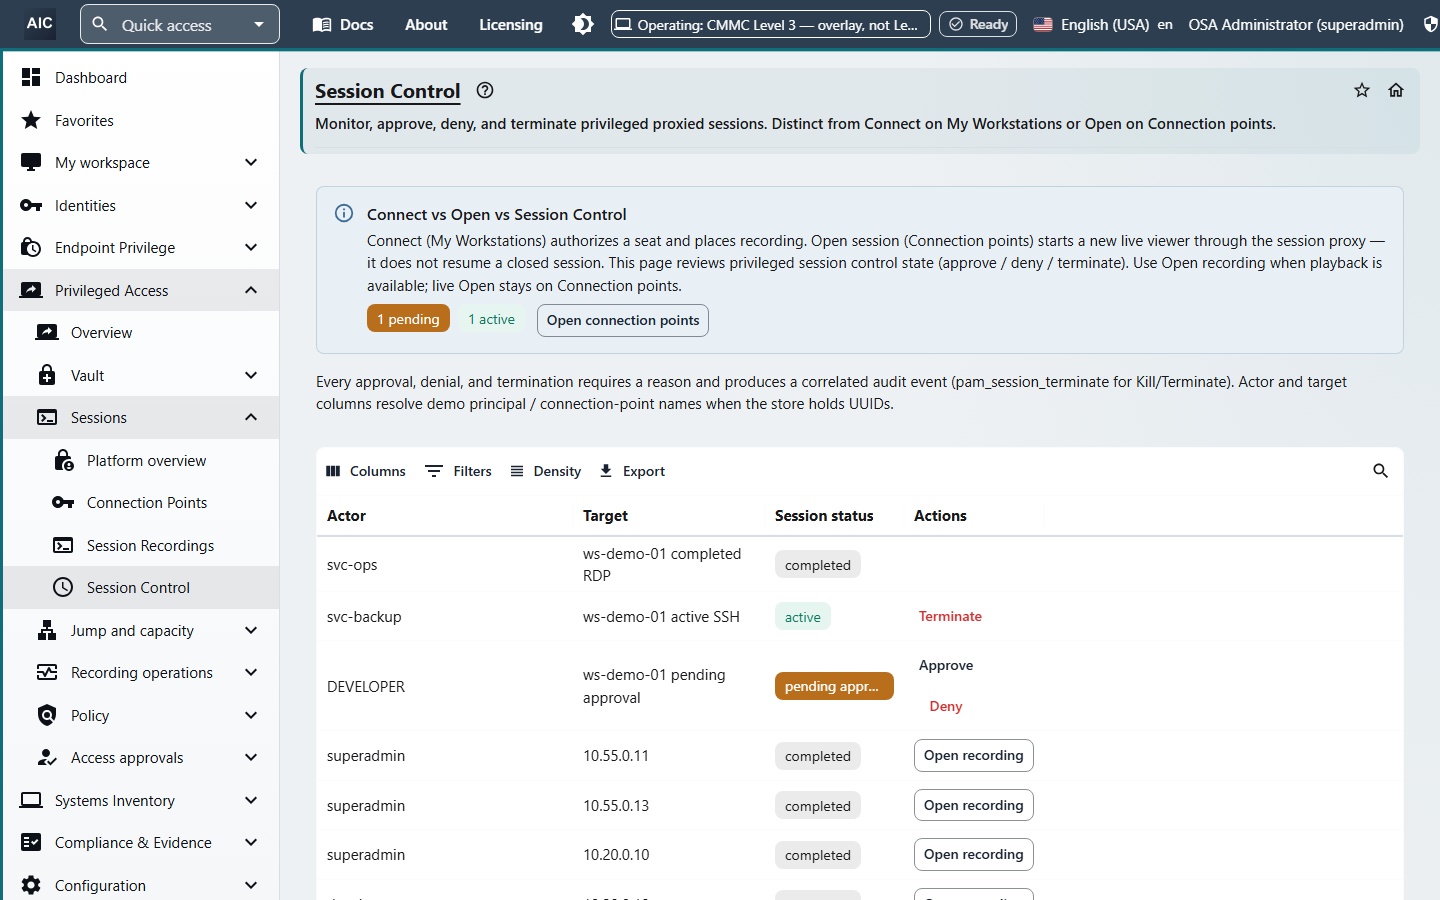
Task: Open Connection Points in sidebar
Action: tap(140, 502)
